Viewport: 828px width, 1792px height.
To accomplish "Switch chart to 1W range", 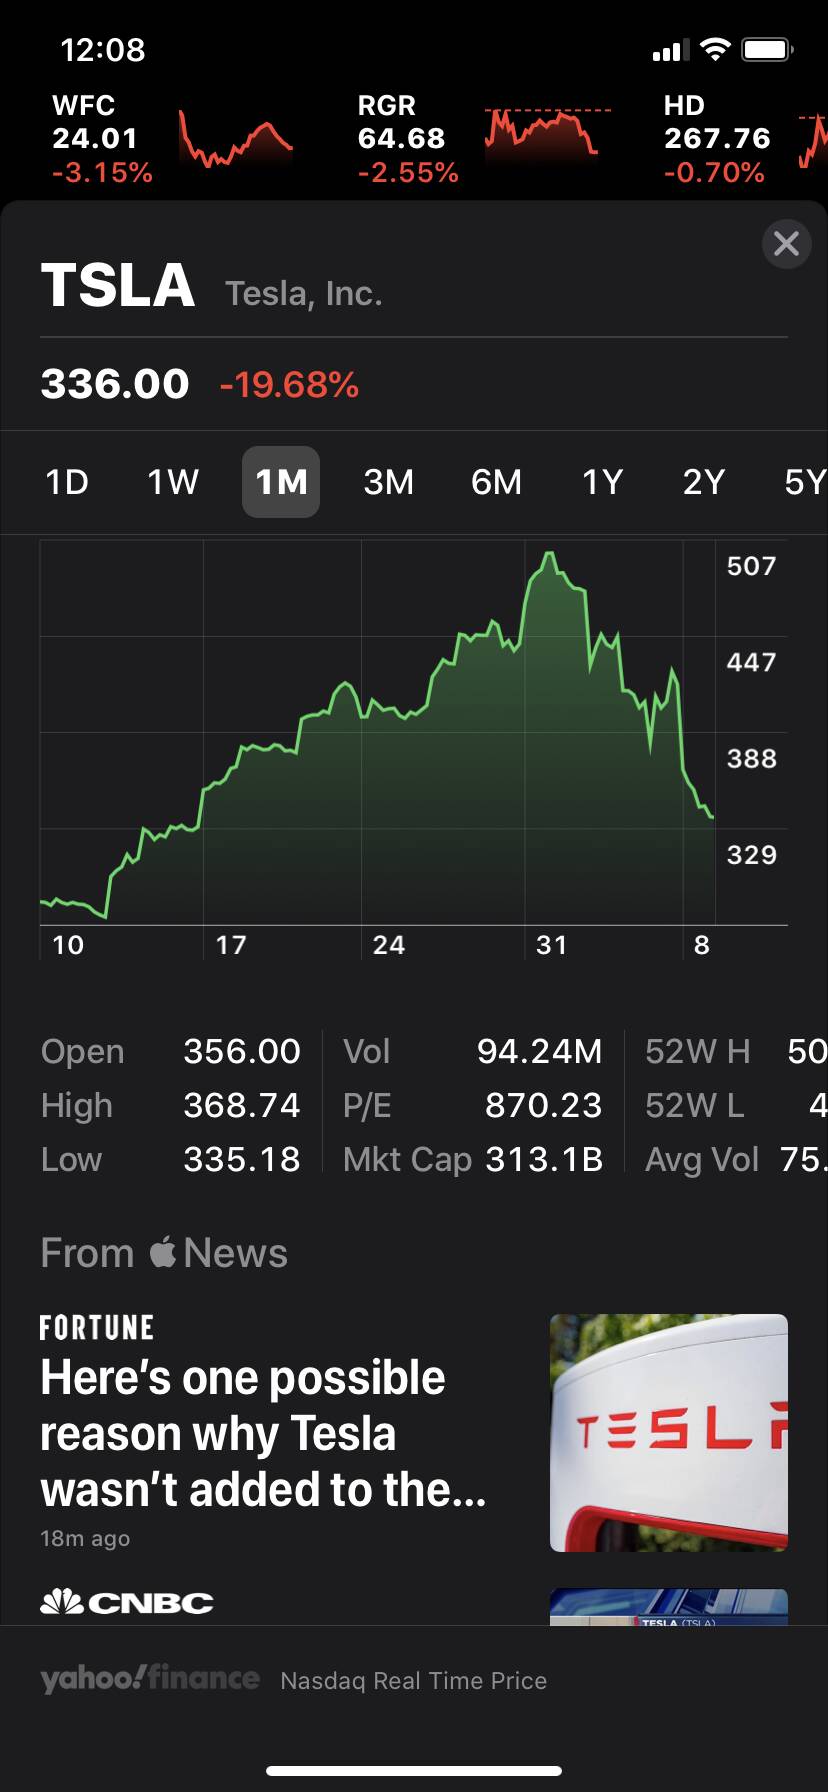I will [x=173, y=482].
